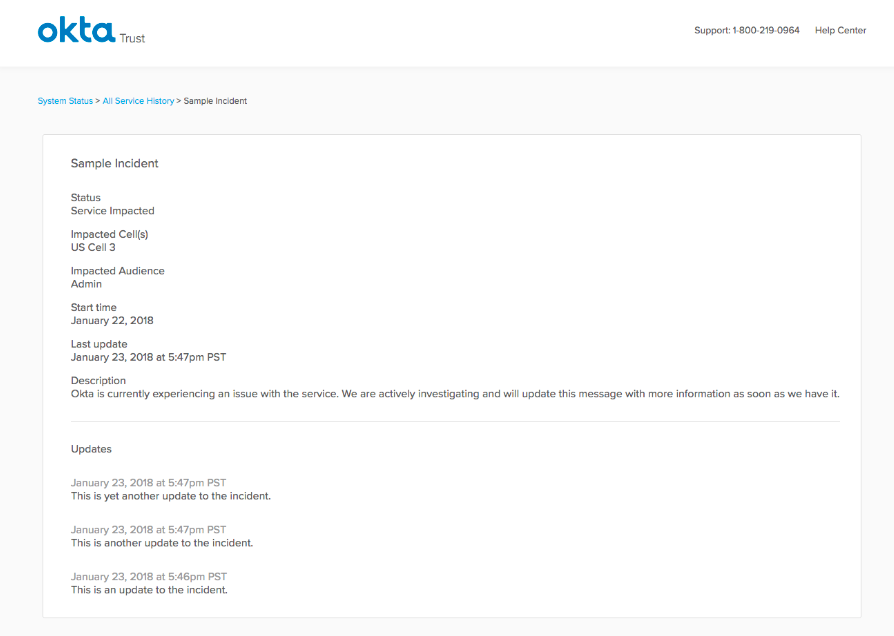Image resolution: width=894 pixels, height=636 pixels.
Task: Click the support phone number 1-800-219-0964
Action: [x=765, y=31]
